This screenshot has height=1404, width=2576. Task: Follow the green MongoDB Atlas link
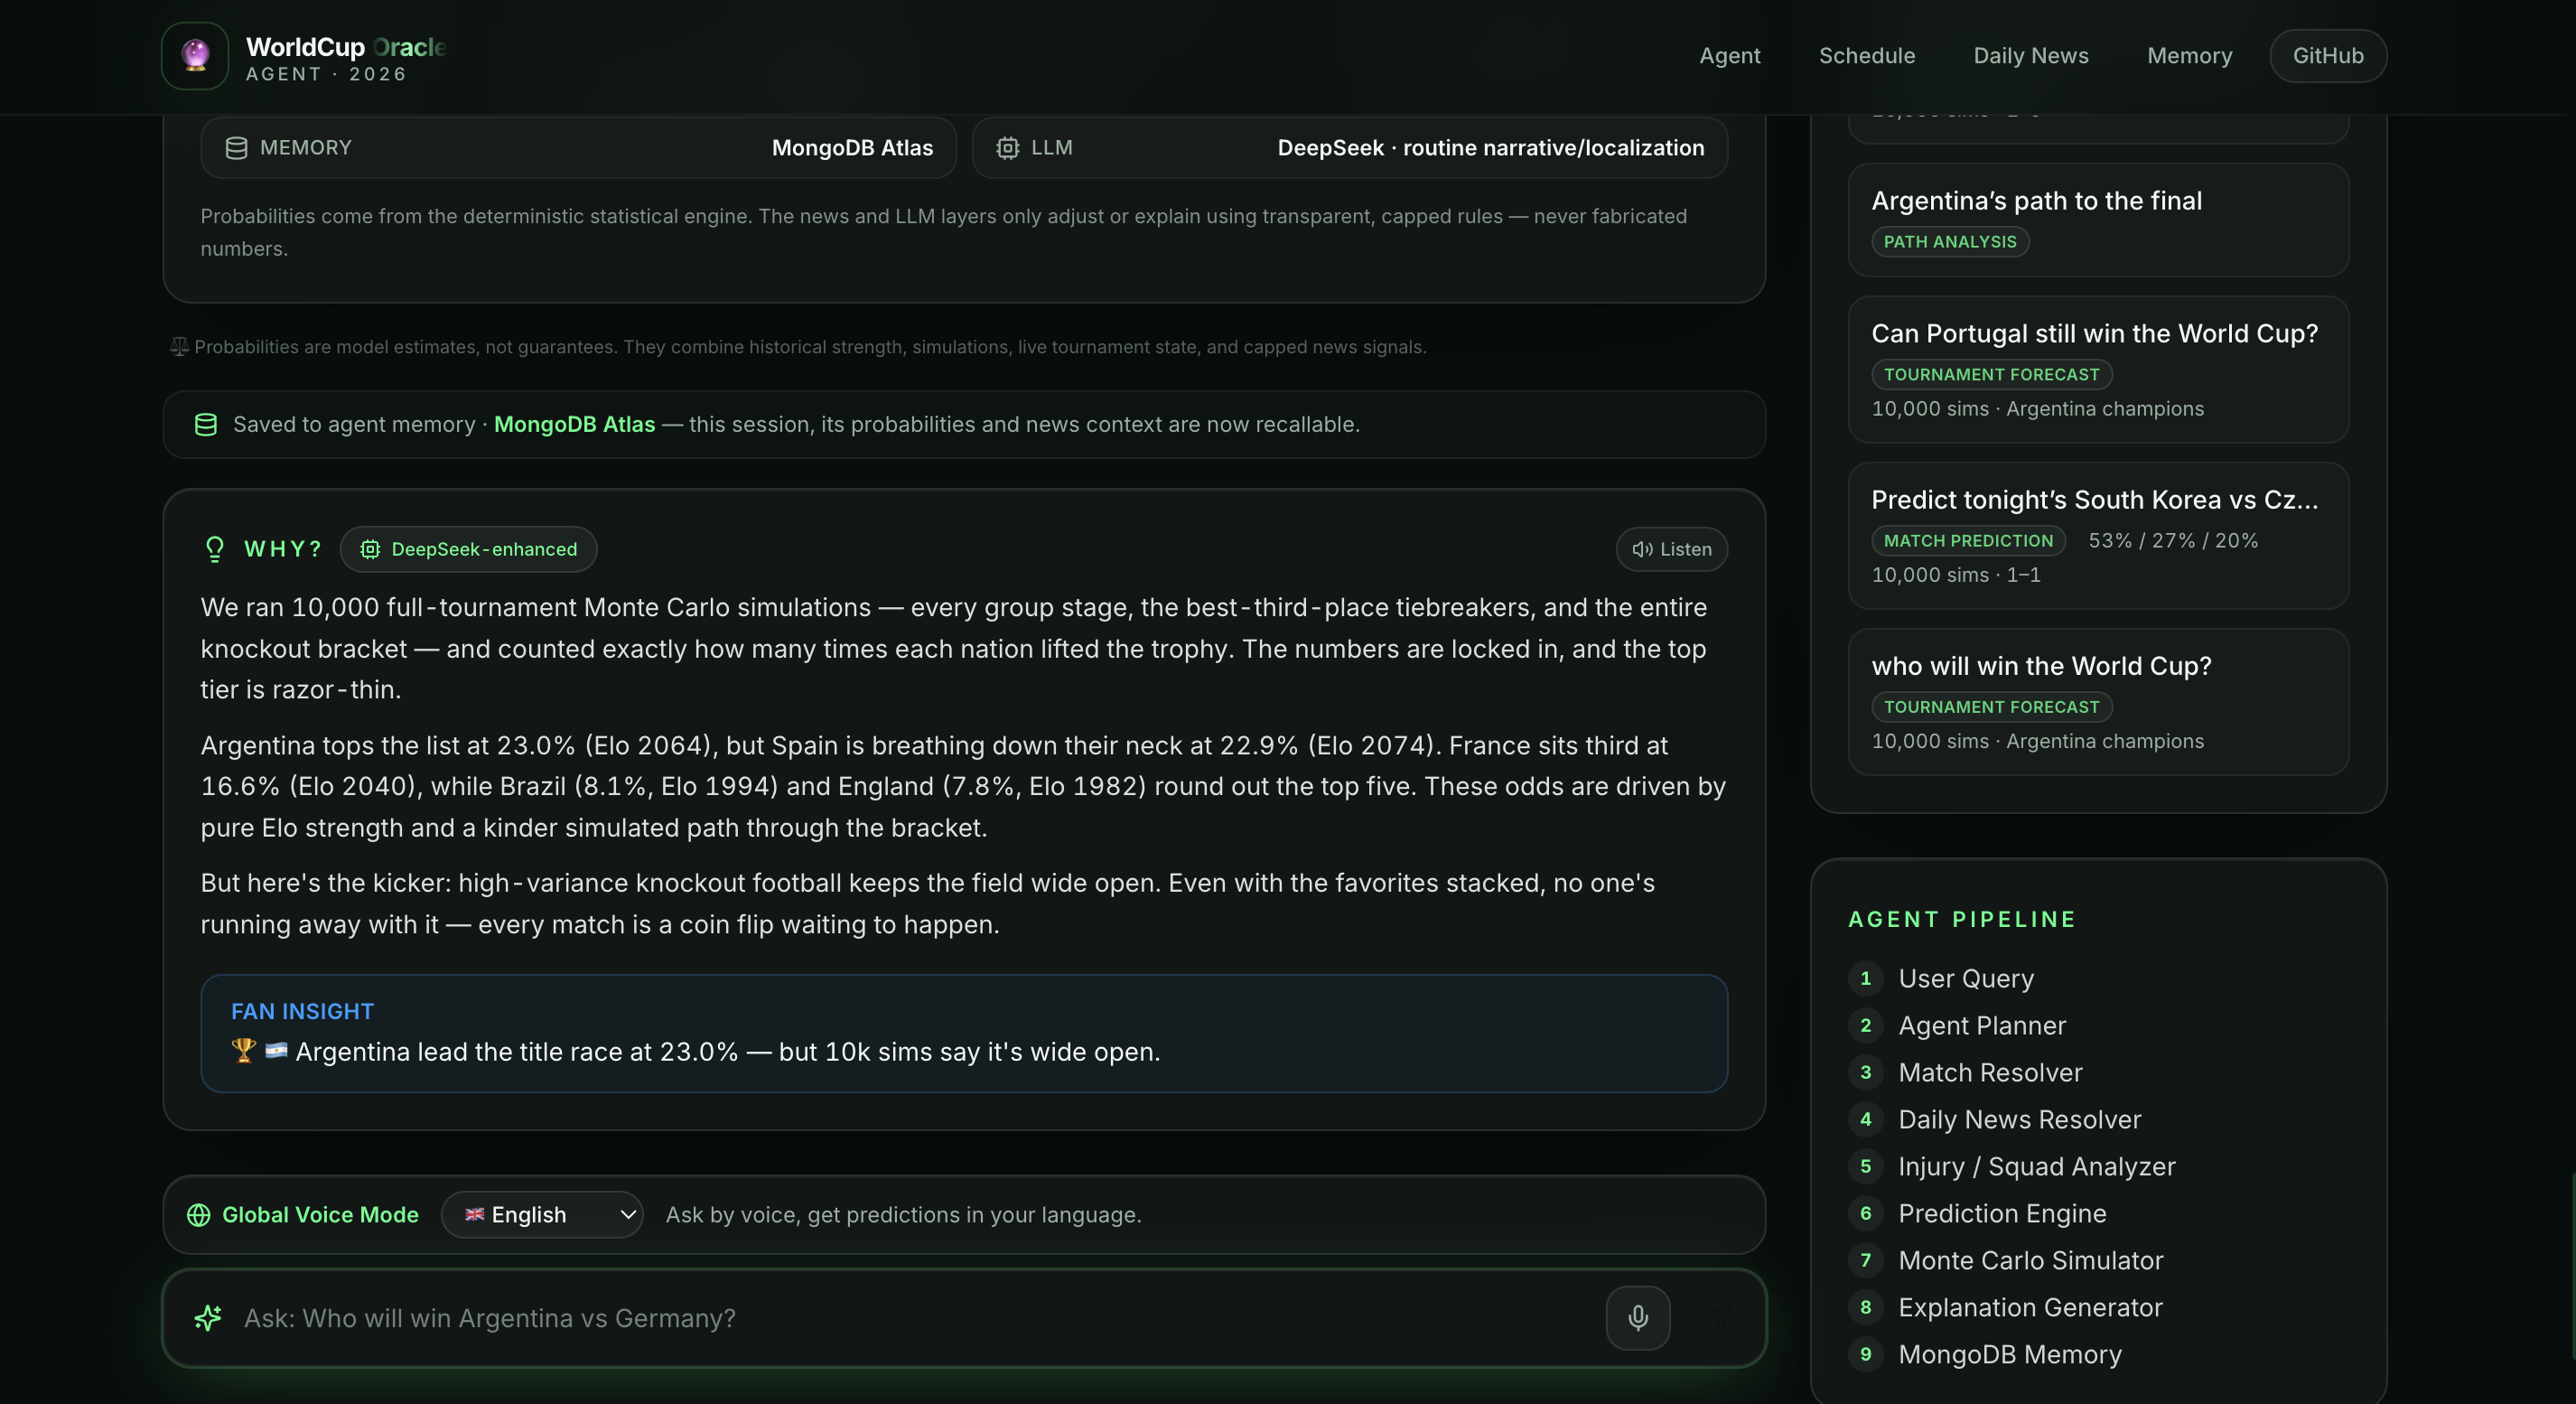tap(575, 425)
